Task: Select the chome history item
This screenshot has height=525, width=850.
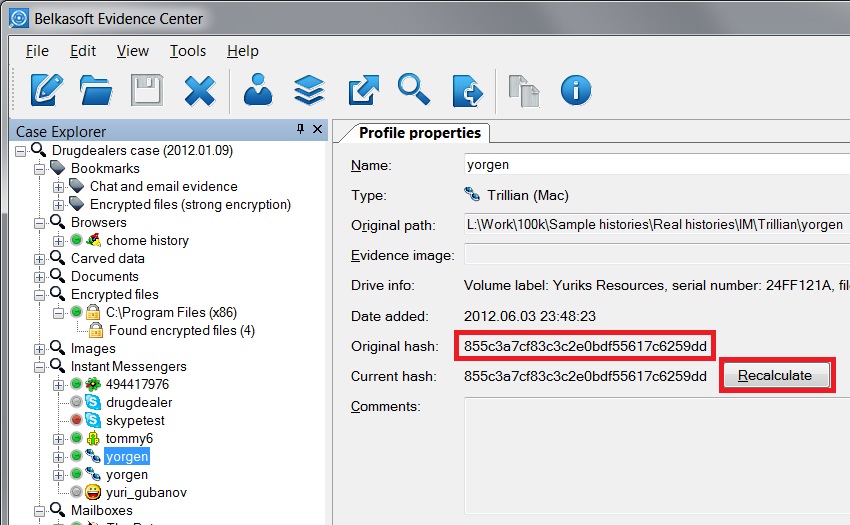Action: tap(147, 240)
